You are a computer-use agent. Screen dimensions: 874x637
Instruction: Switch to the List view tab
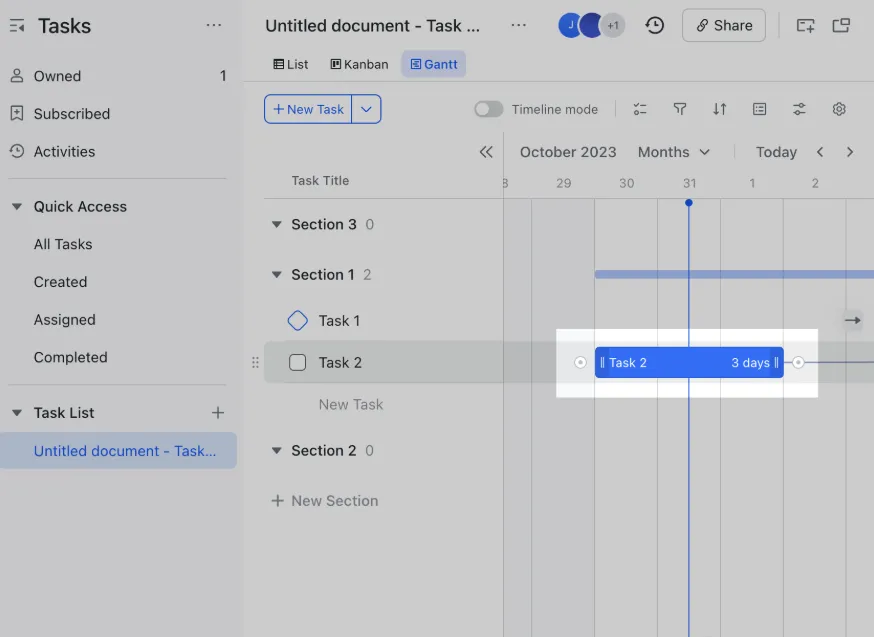291,65
